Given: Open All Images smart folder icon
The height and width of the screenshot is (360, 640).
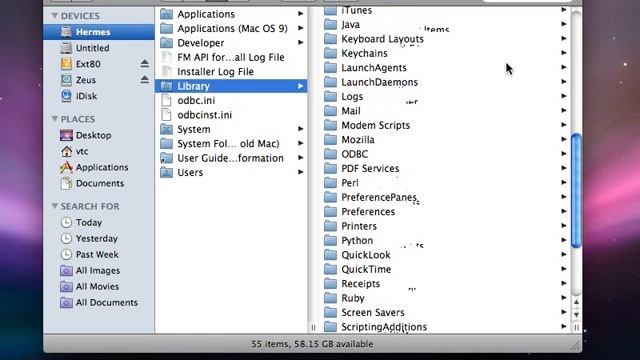Looking at the screenshot, I should tap(66, 270).
